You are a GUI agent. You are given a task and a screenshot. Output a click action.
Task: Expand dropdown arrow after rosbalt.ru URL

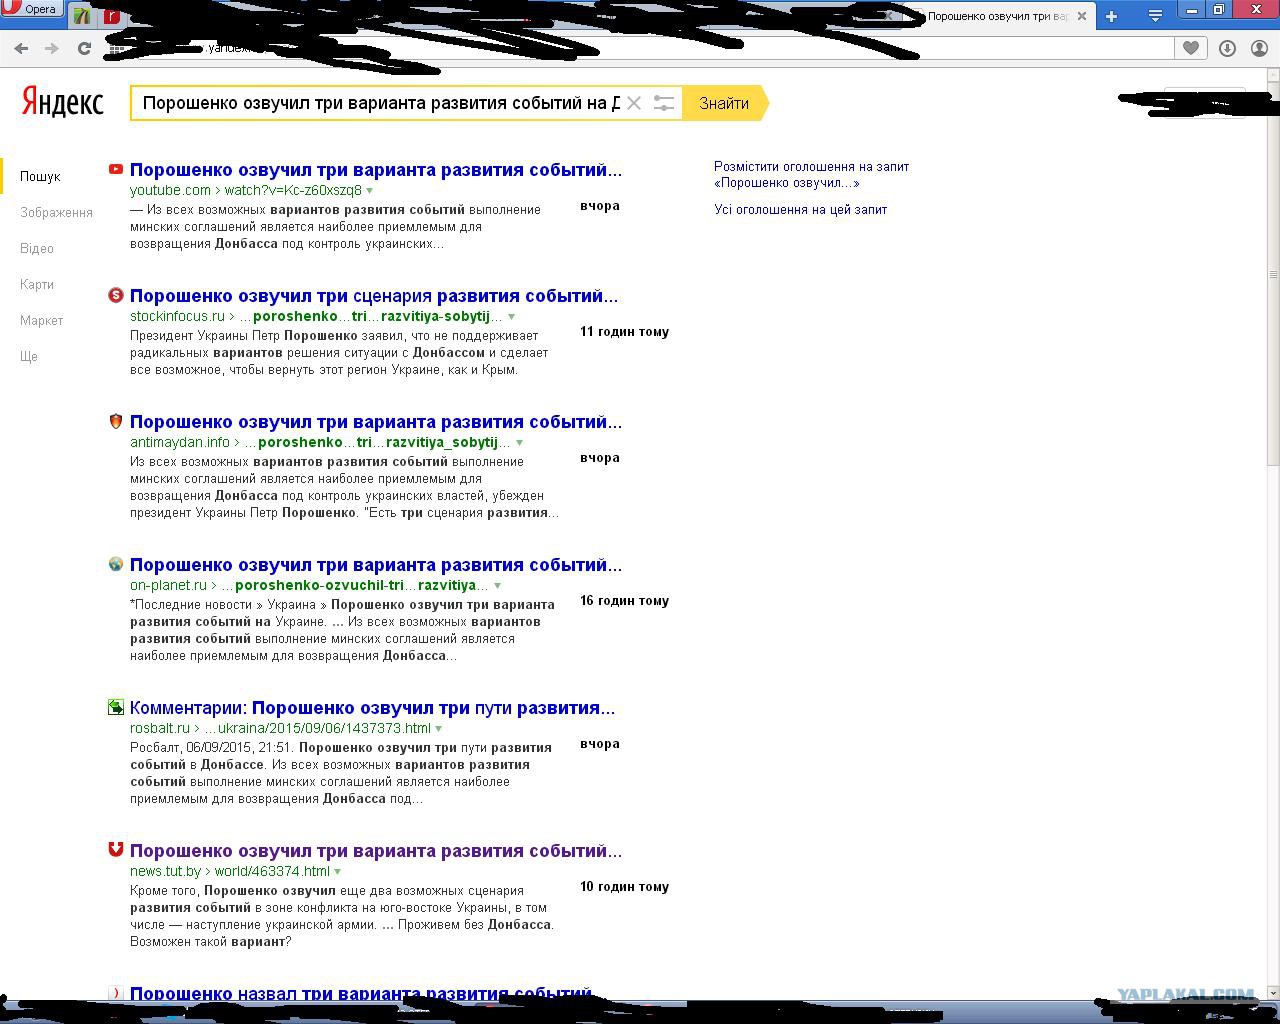438,729
